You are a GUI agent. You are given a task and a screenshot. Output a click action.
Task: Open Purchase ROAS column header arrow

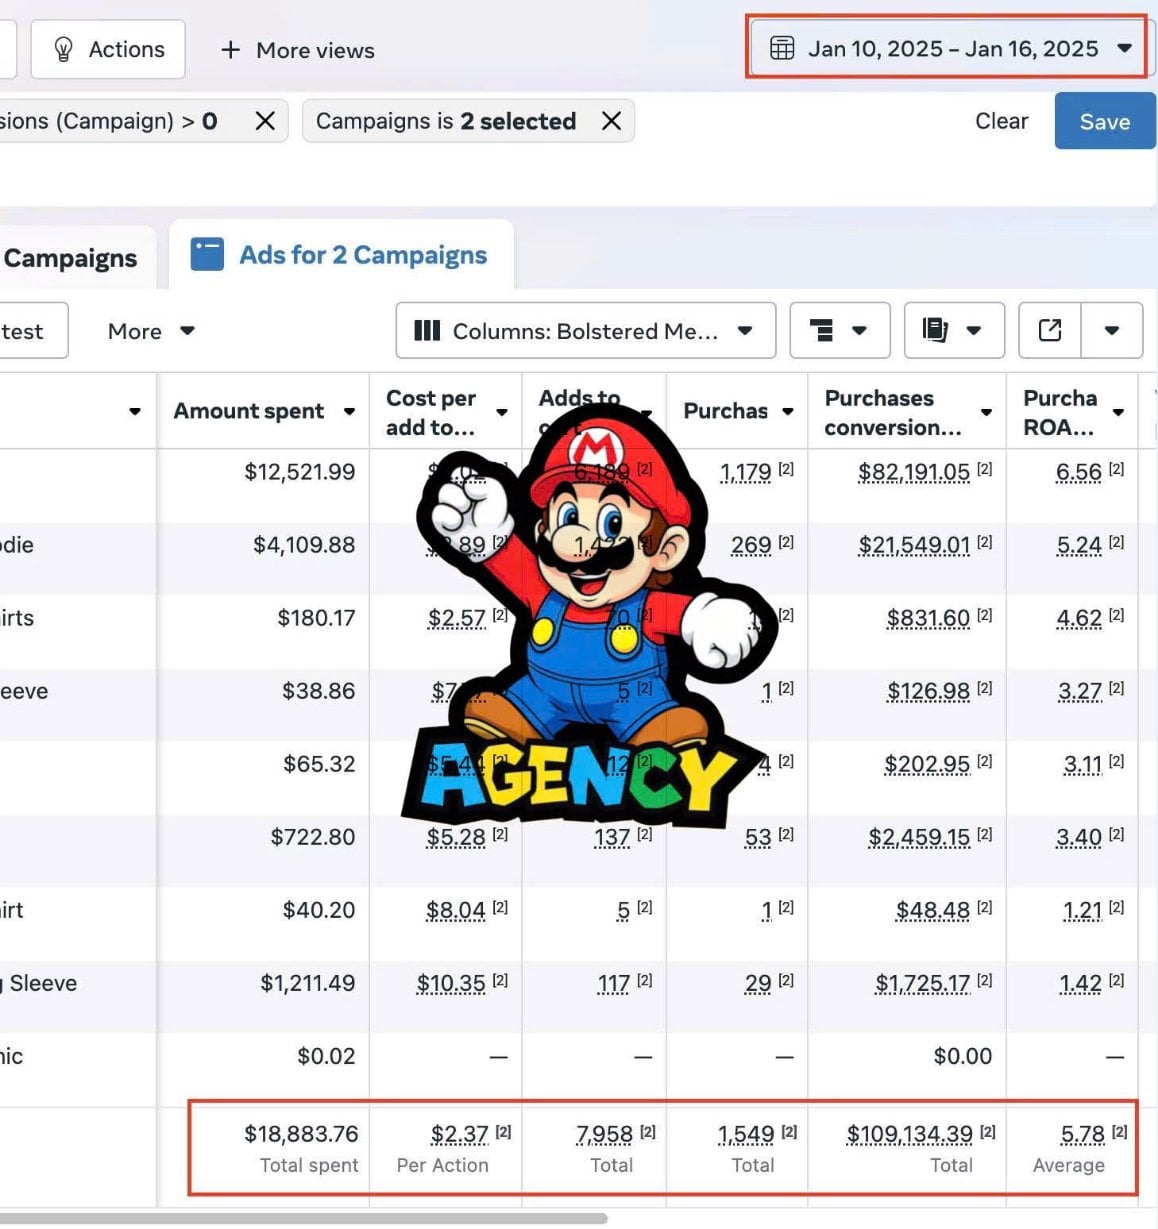1118,412
